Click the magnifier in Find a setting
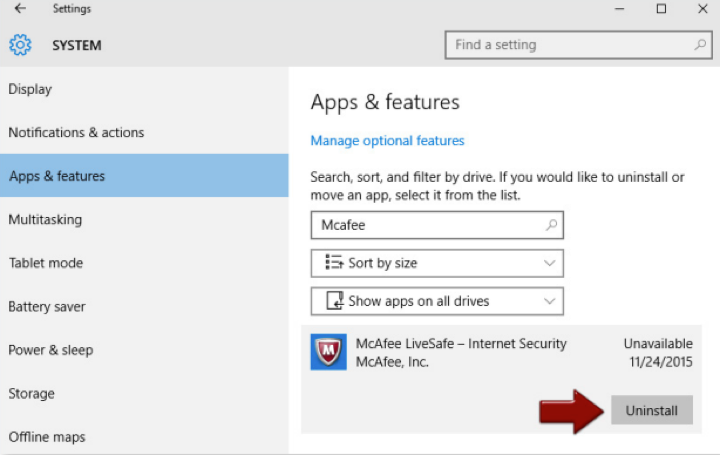Screen dimensions: 720x455 click(x=700, y=45)
